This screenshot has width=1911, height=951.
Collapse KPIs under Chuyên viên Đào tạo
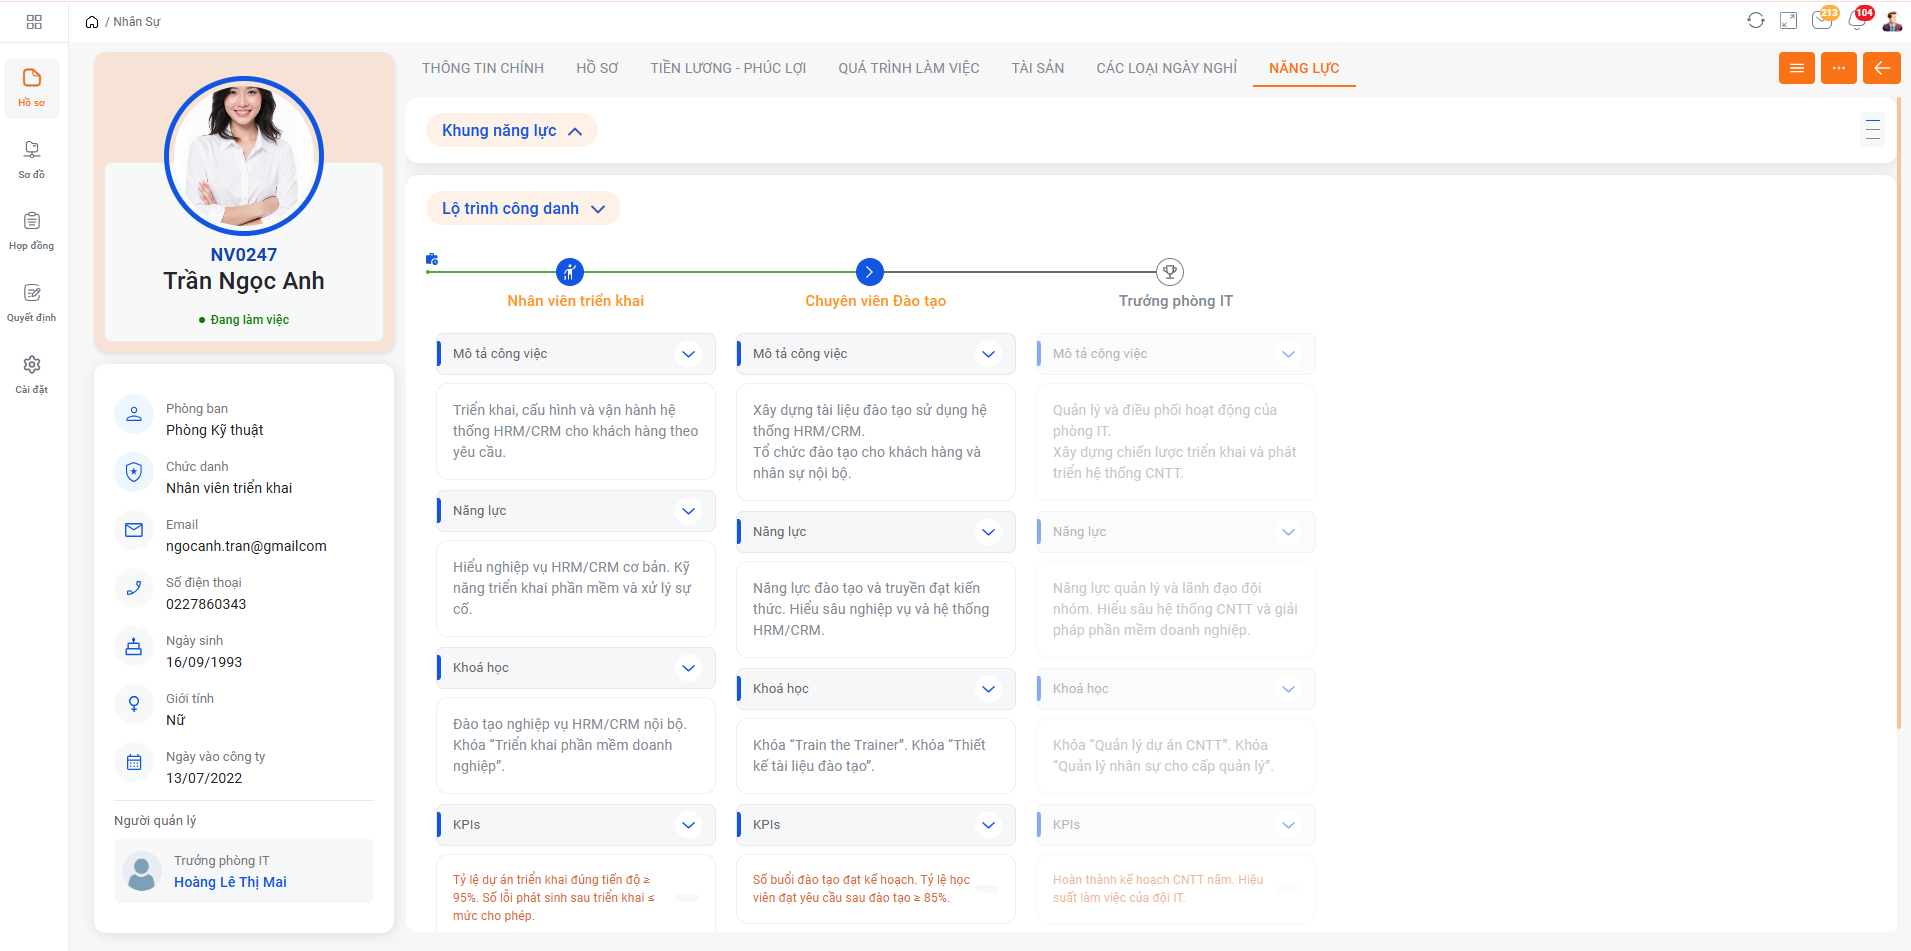click(988, 825)
